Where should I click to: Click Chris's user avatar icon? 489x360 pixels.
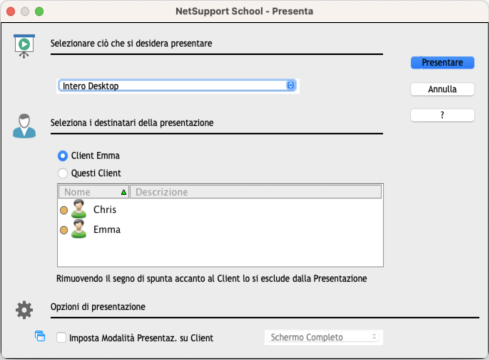[x=79, y=209]
